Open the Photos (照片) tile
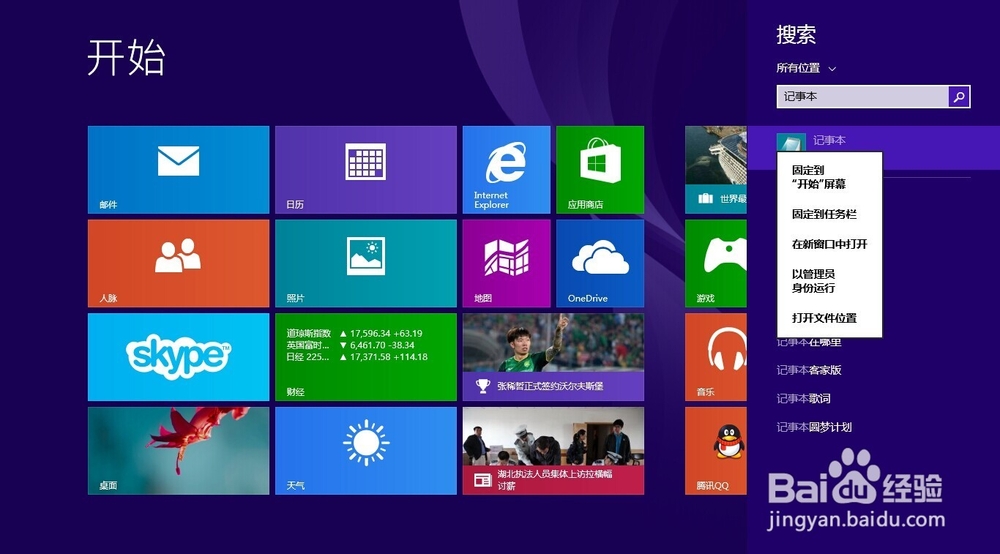1000x554 pixels. click(x=365, y=263)
